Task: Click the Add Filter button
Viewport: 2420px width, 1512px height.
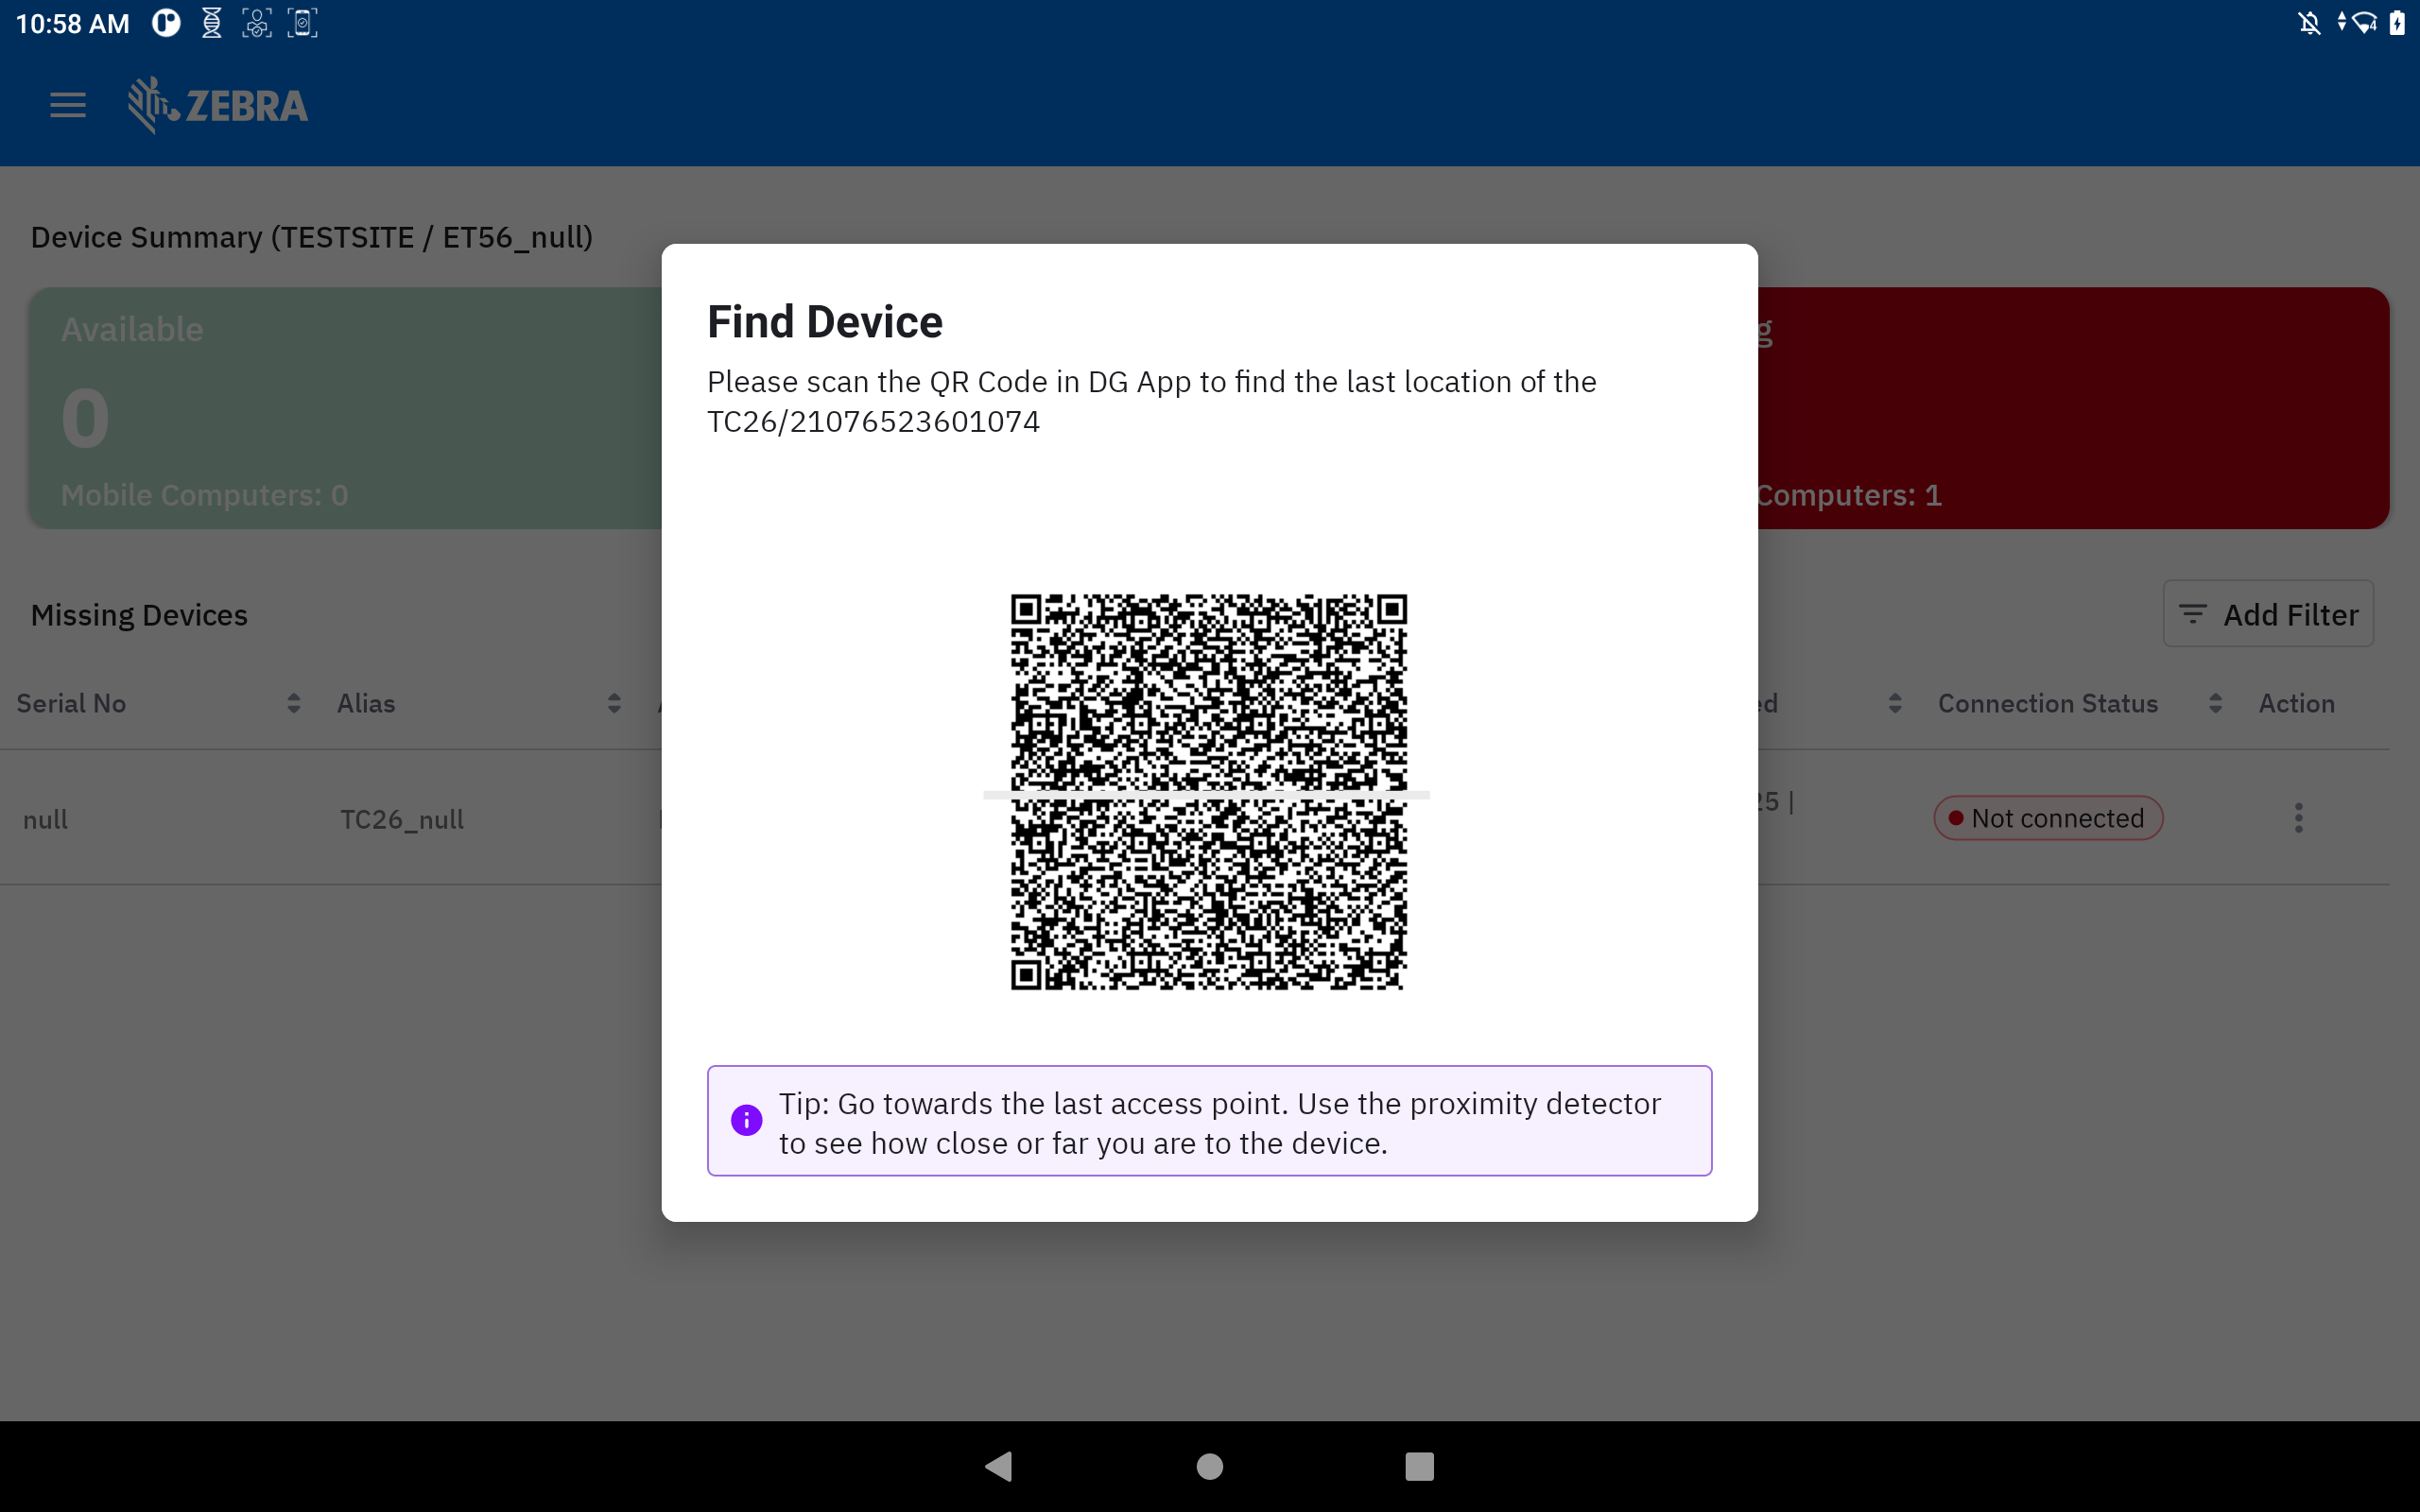Action: (2268, 614)
